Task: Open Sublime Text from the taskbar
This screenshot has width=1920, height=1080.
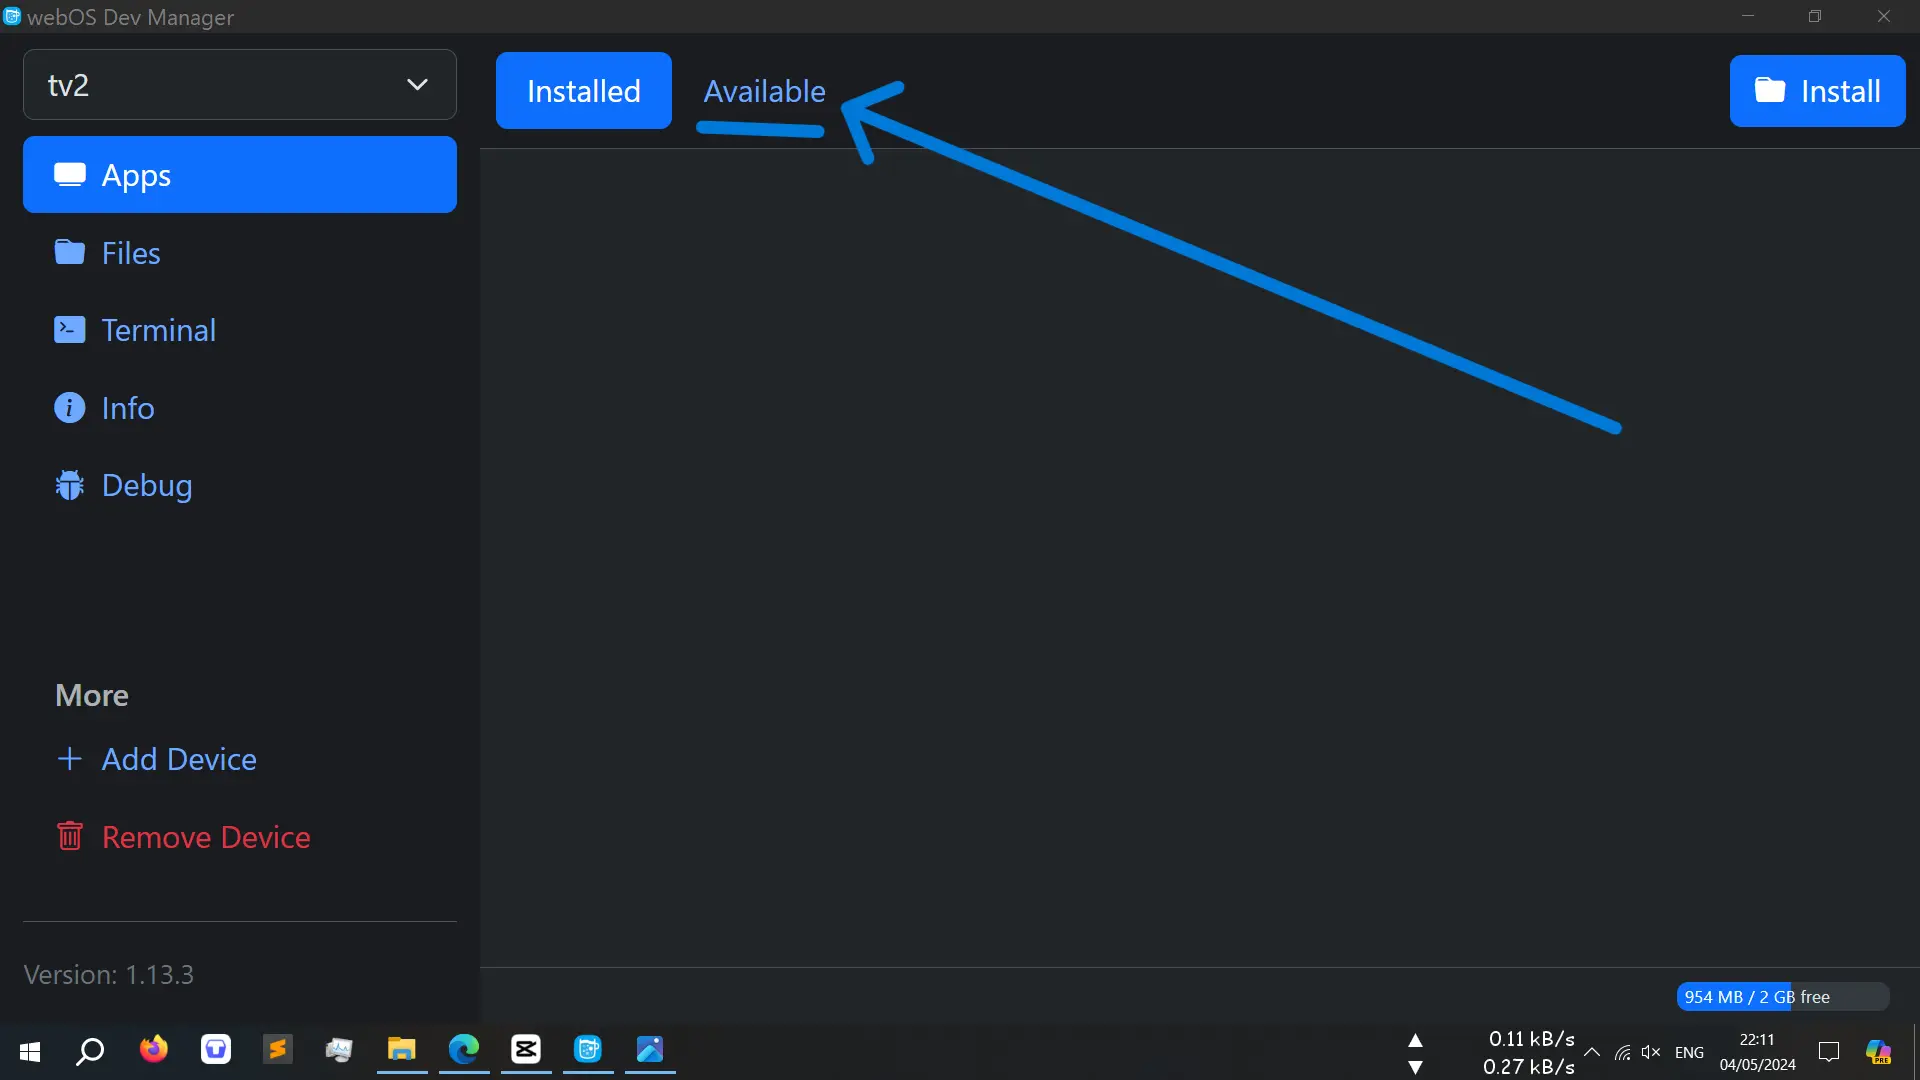Action: coord(277,1050)
